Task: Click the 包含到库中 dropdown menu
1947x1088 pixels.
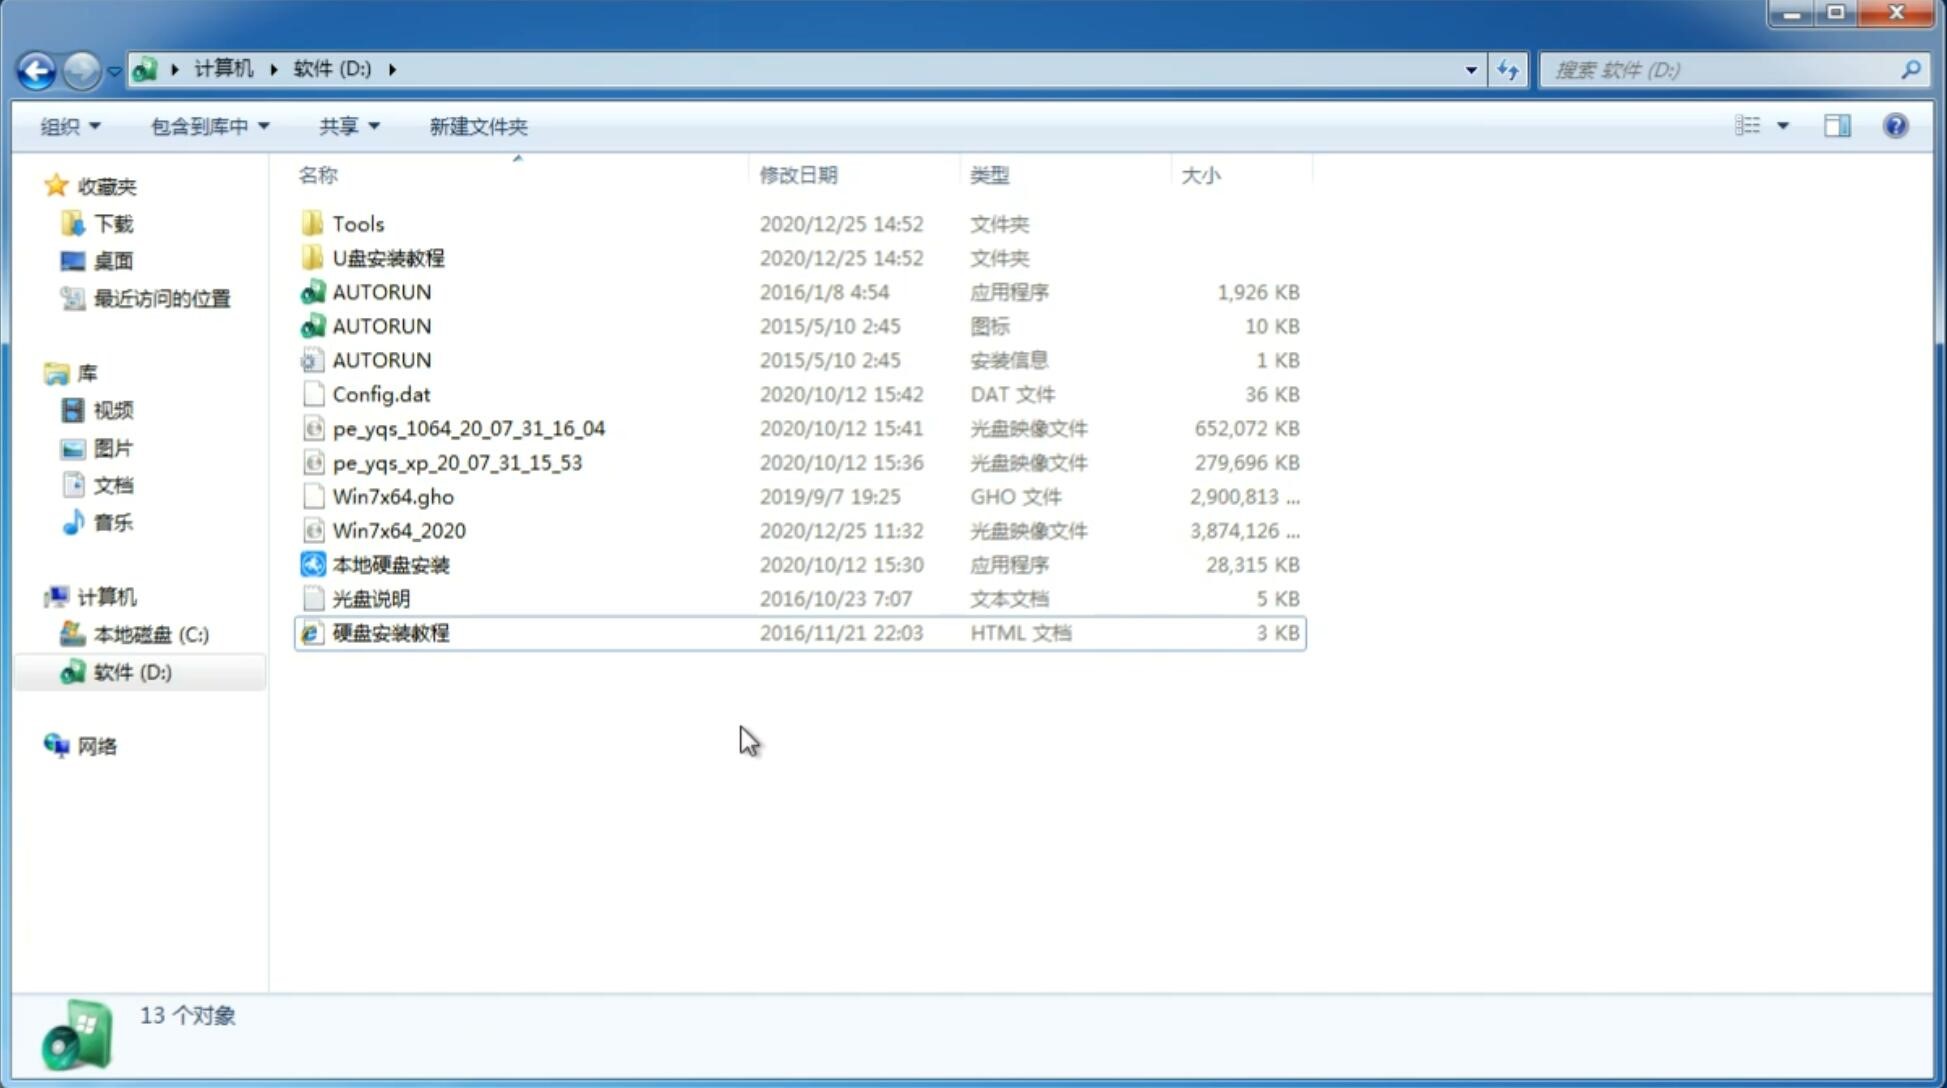Action: pyautogui.click(x=207, y=126)
